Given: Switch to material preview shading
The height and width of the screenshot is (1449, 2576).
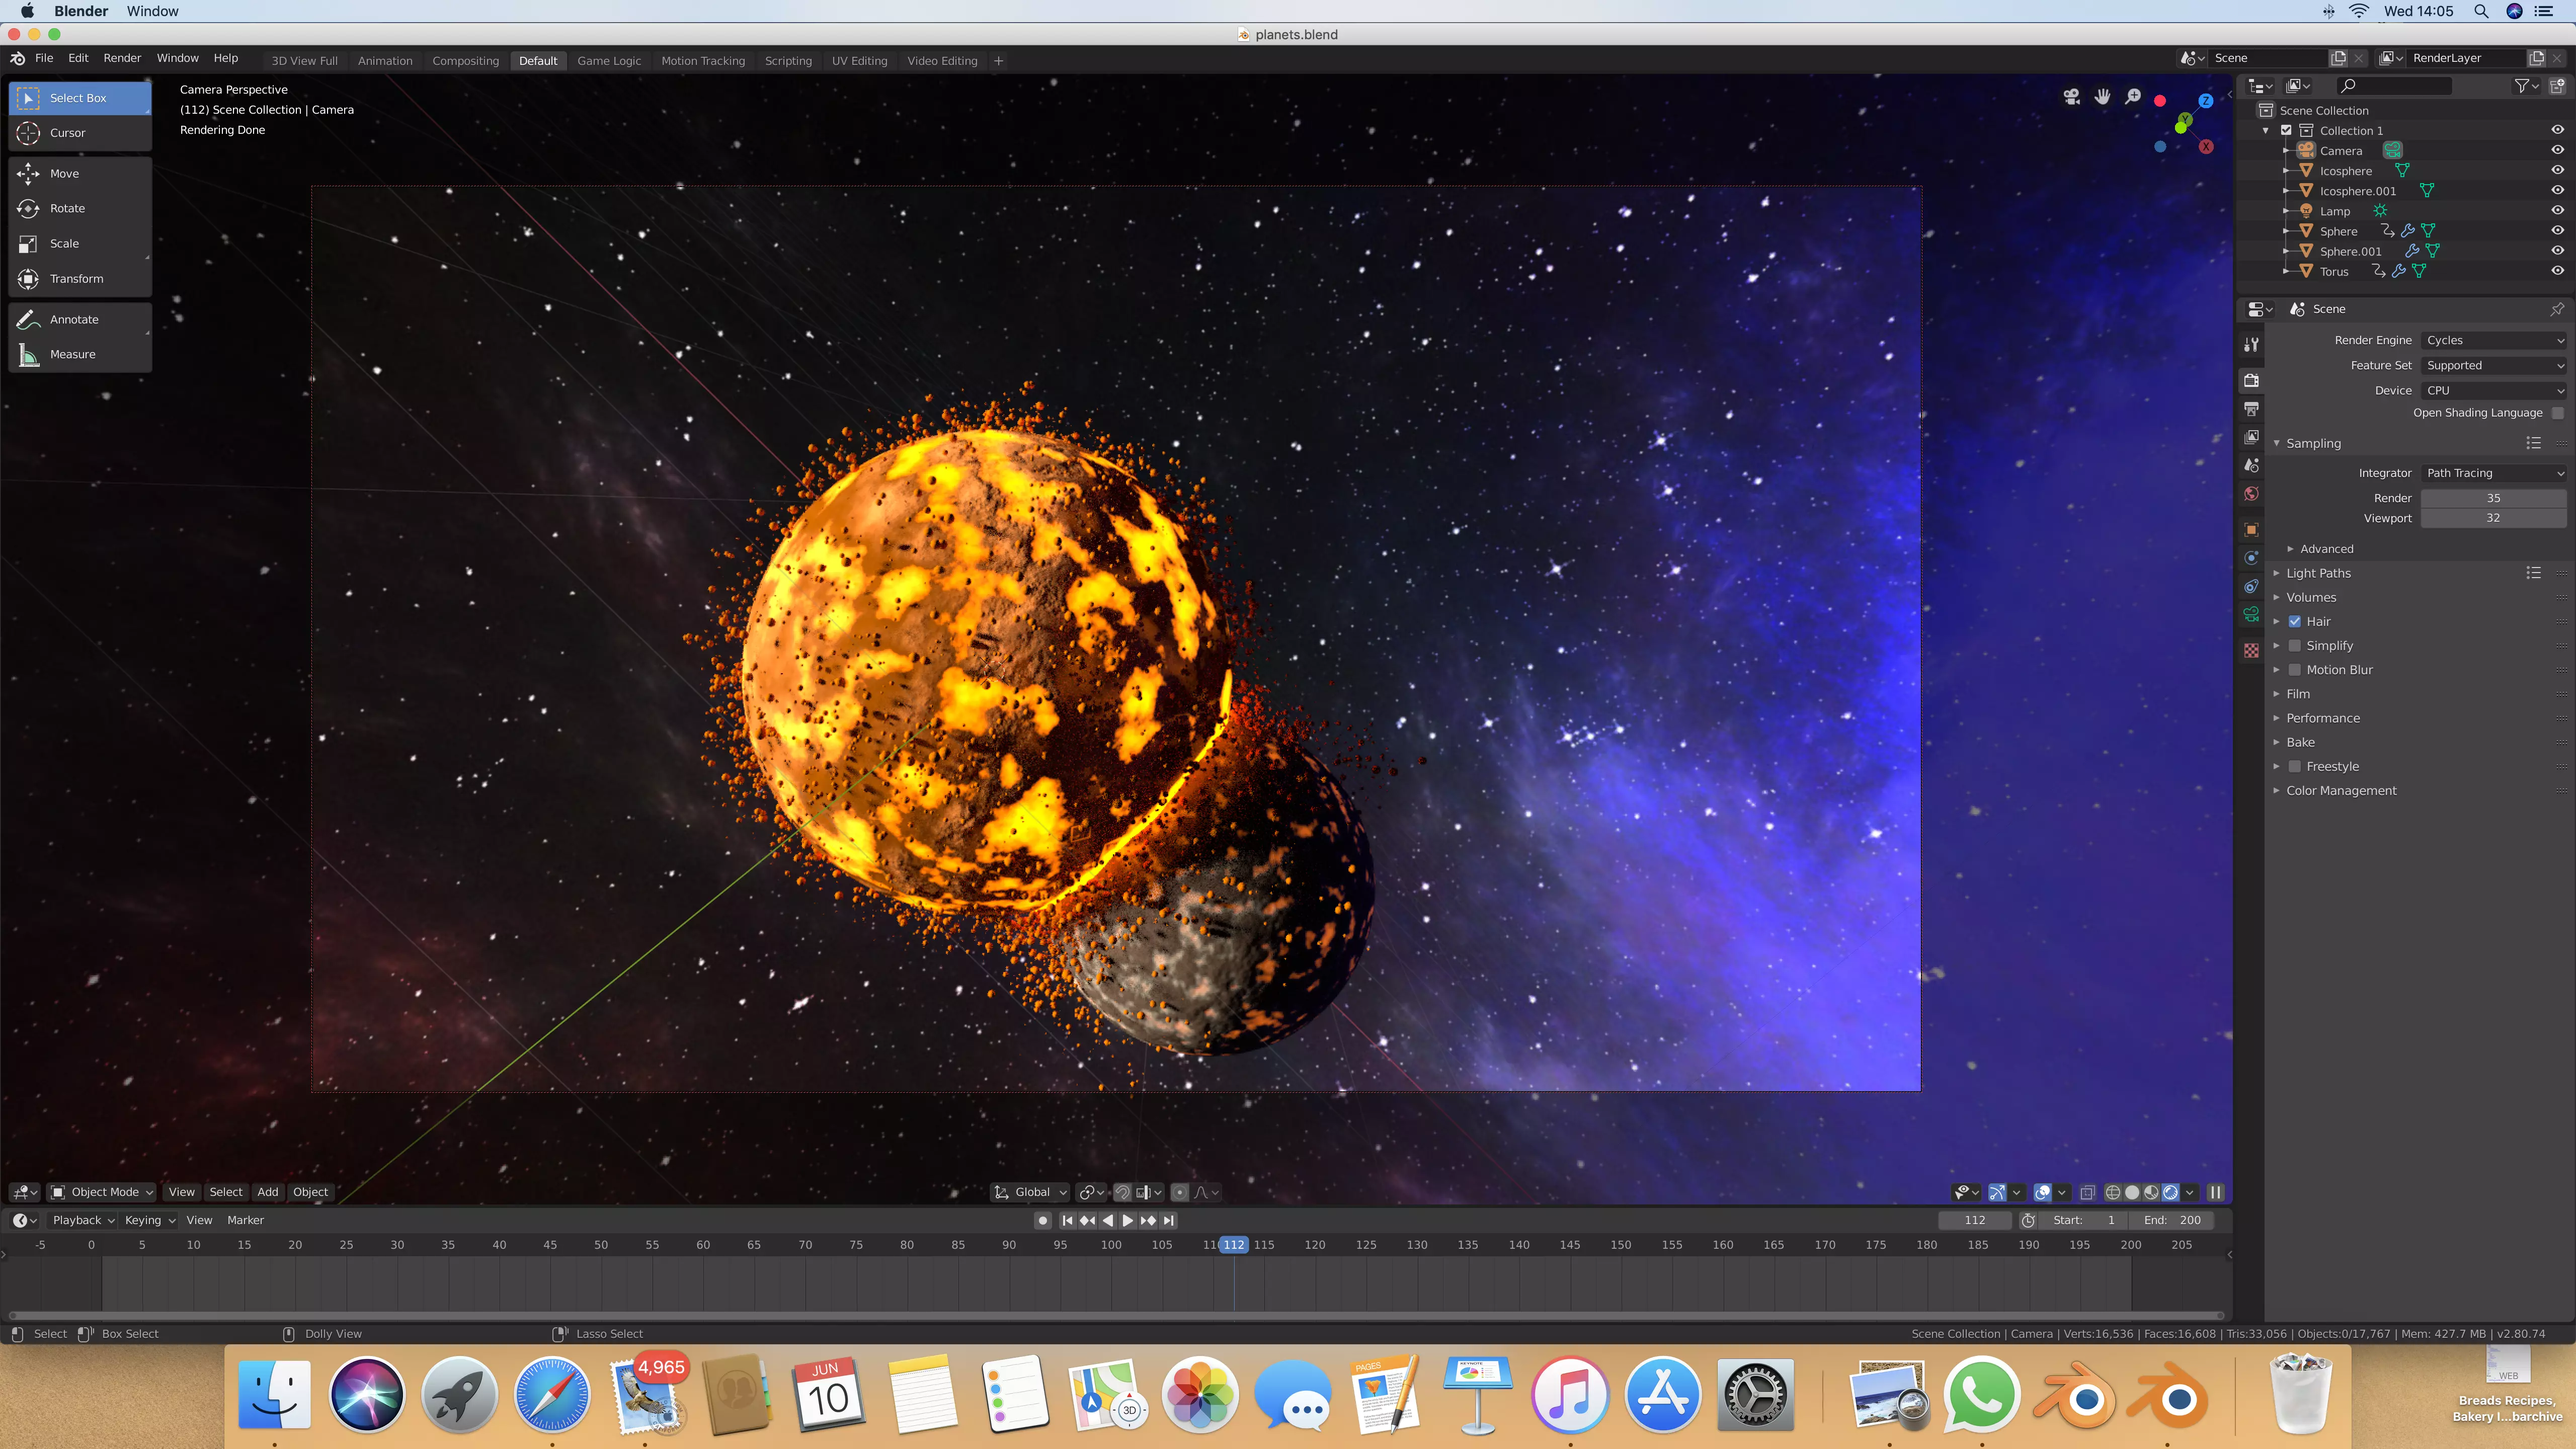Looking at the screenshot, I should click(x=2151, y=1193).
